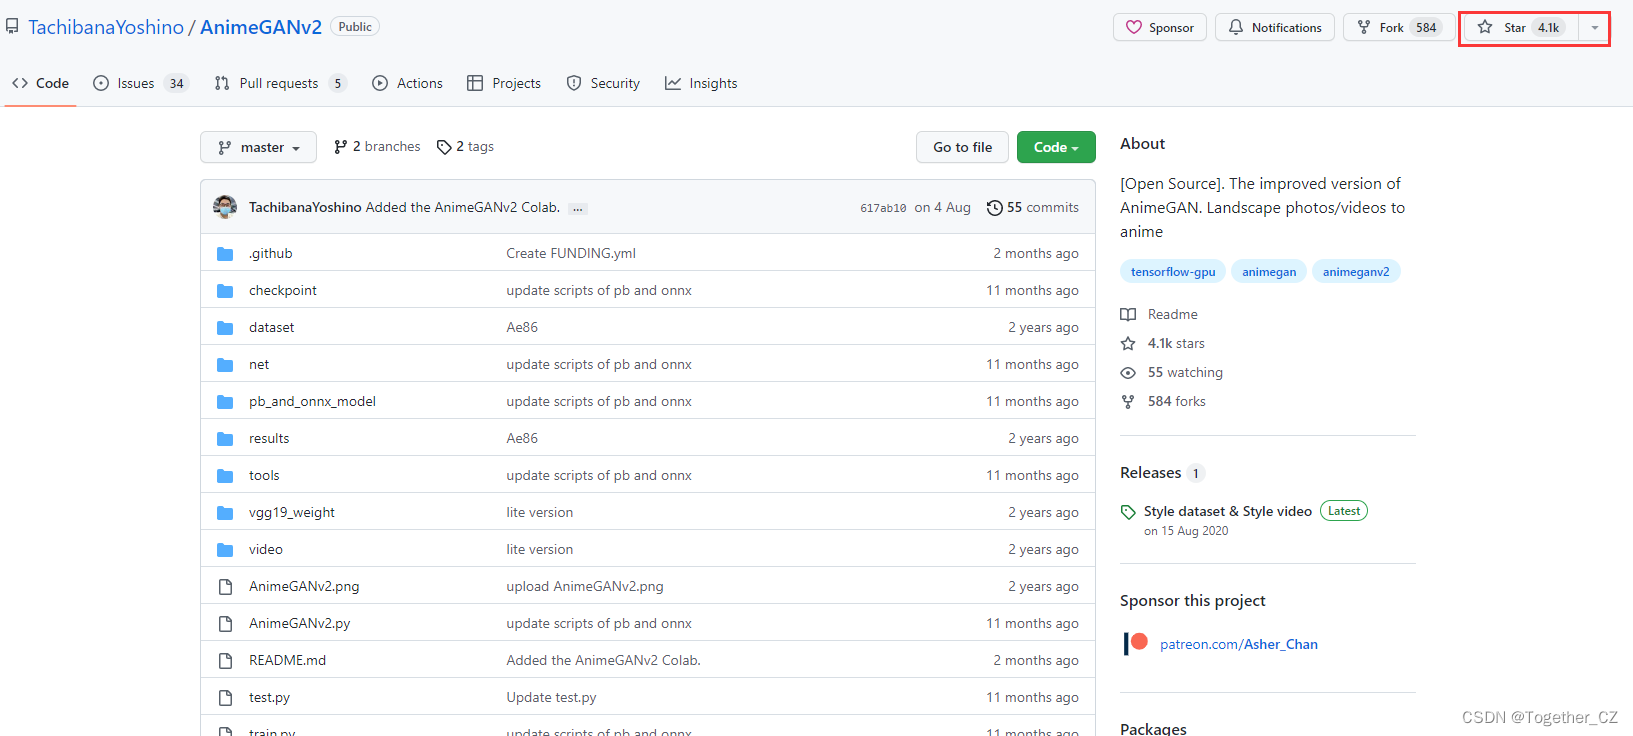Viewport: 1633px width, 736px height.
Task: Click the tag icon beside Style dataset release
Action: point(1128,512)
